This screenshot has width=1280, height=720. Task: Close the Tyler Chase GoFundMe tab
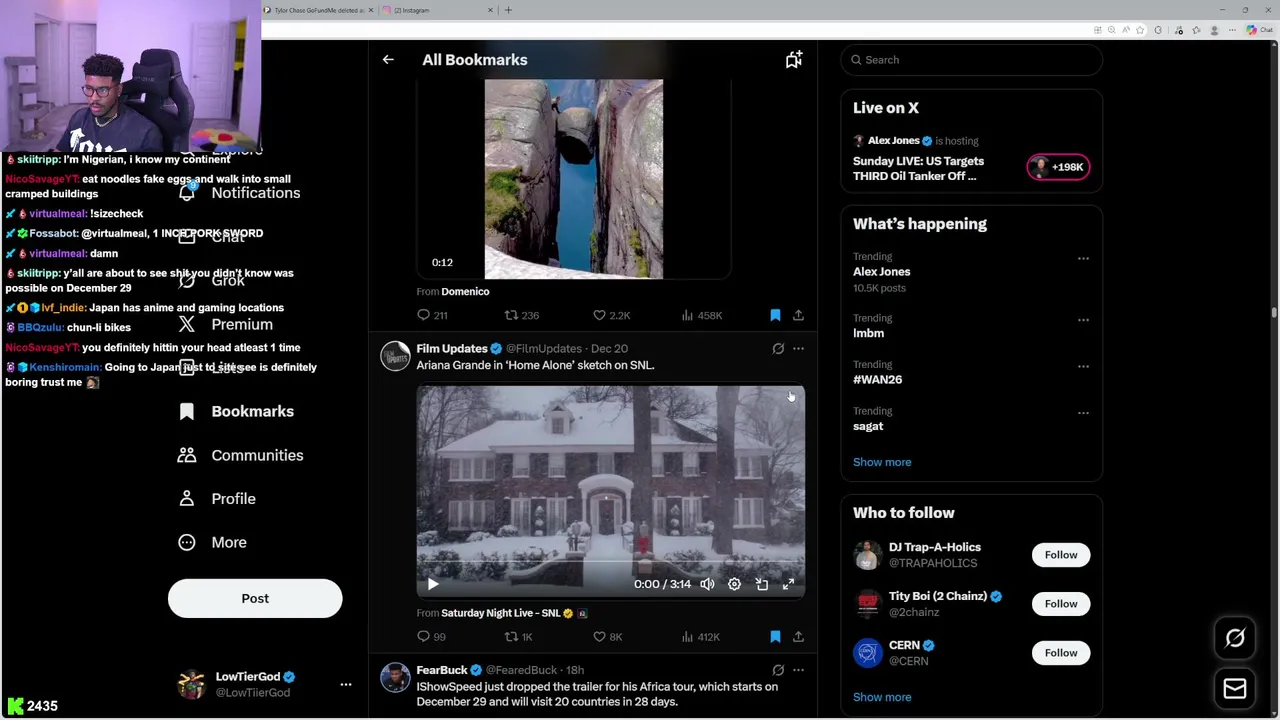click(x=371, y=10)
